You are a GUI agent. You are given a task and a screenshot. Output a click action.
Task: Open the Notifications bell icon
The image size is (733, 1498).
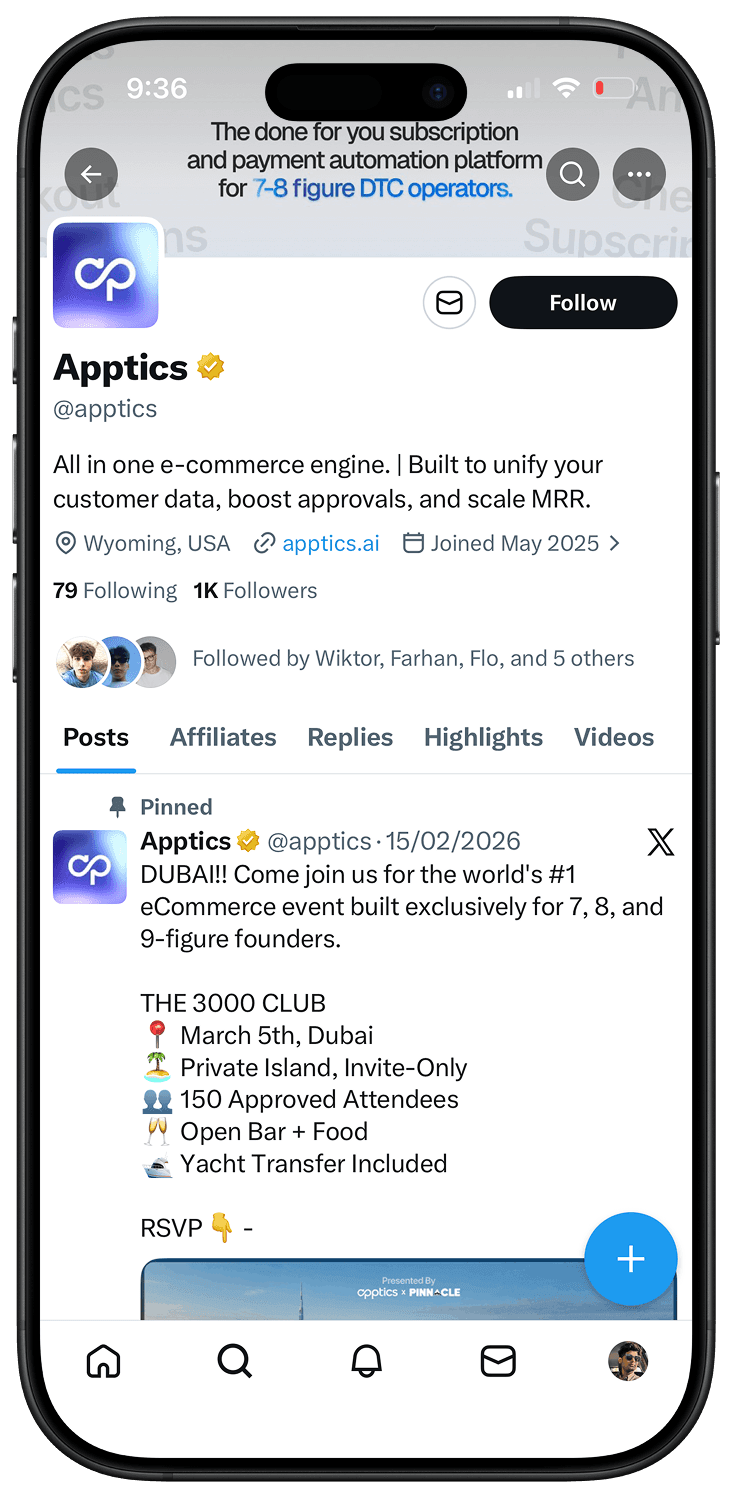(x=367, y=1360)
